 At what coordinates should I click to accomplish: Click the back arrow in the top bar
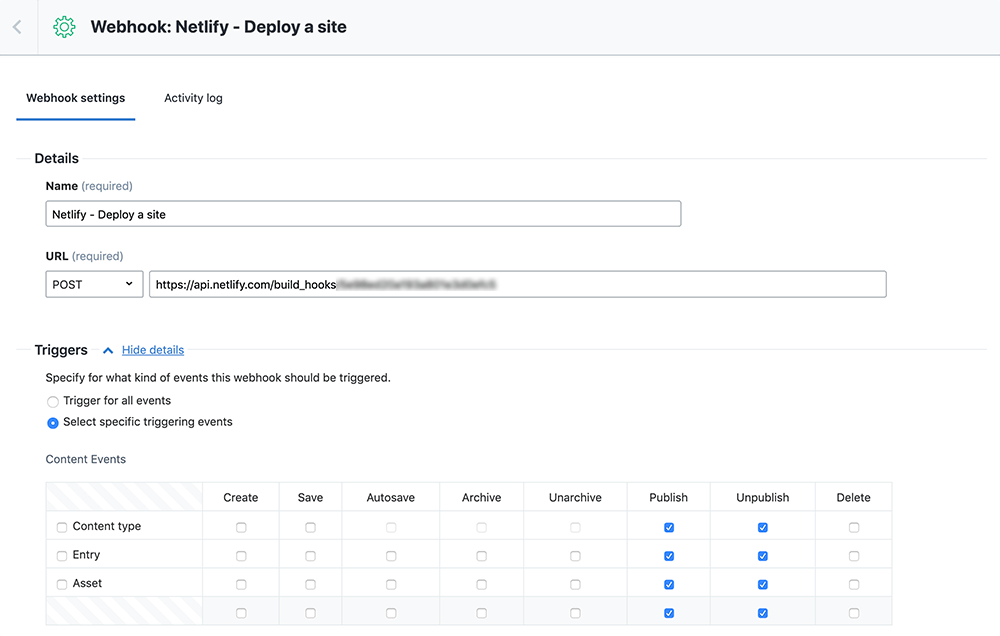[15, 27]
